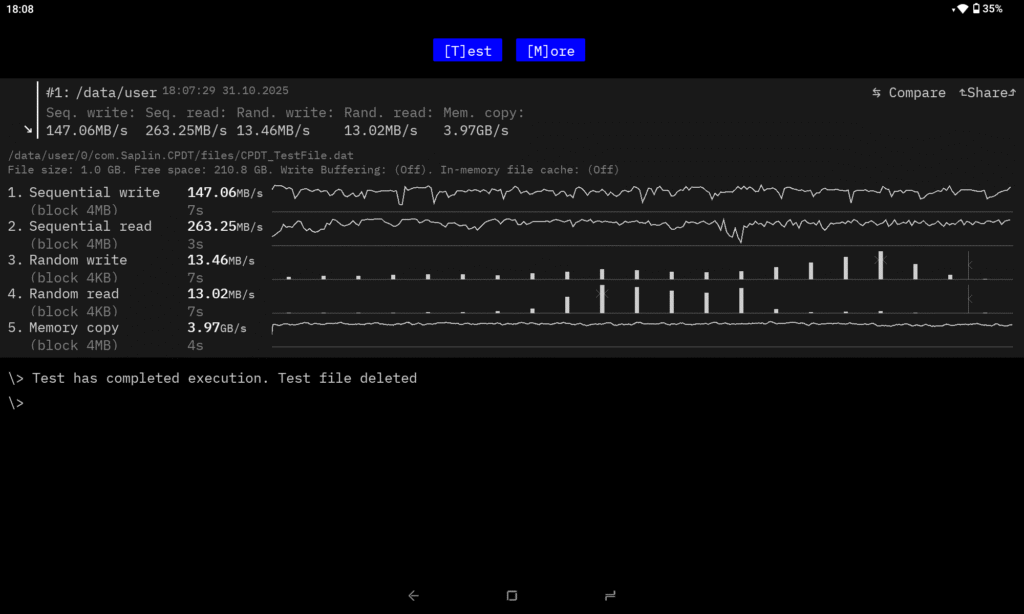Tap the [T]est button
The image size is (1024, 614).
click(467, 51)
